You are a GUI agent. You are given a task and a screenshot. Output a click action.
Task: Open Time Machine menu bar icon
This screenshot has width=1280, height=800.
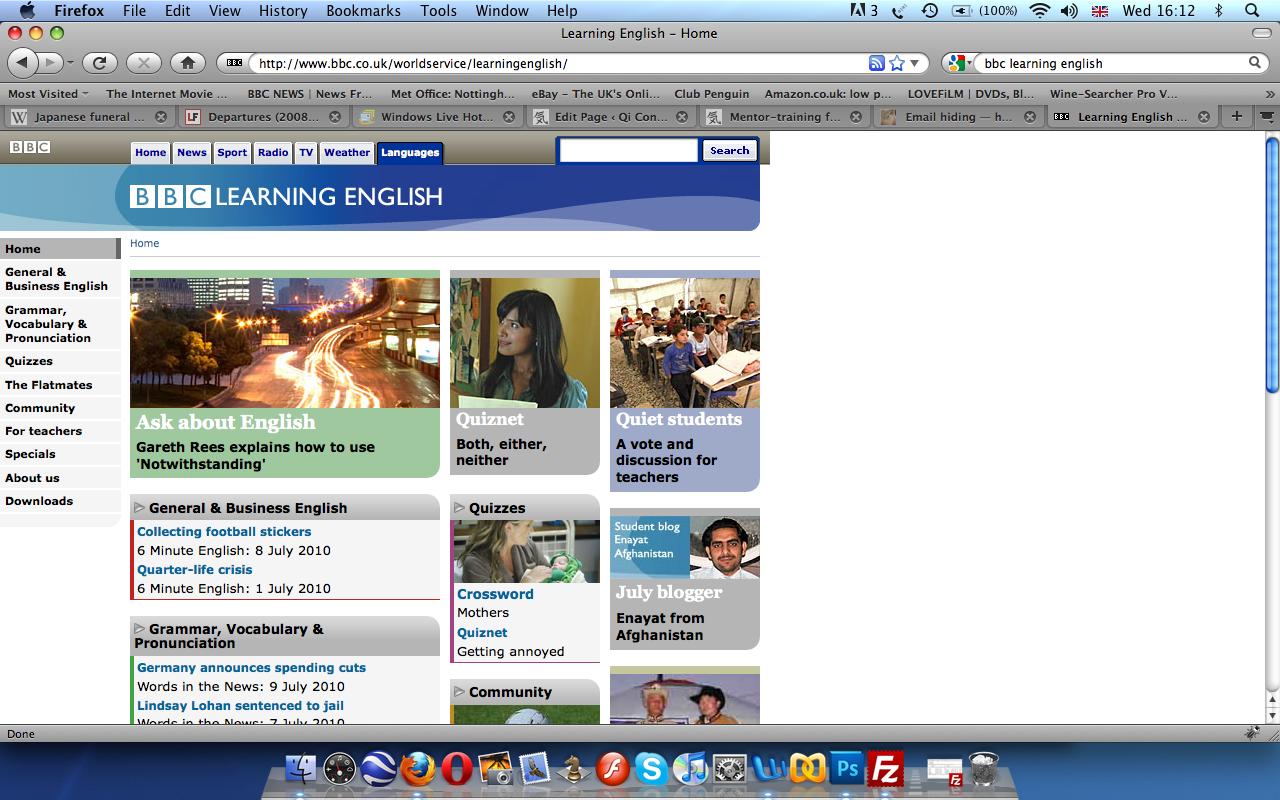tap(930, 11)
